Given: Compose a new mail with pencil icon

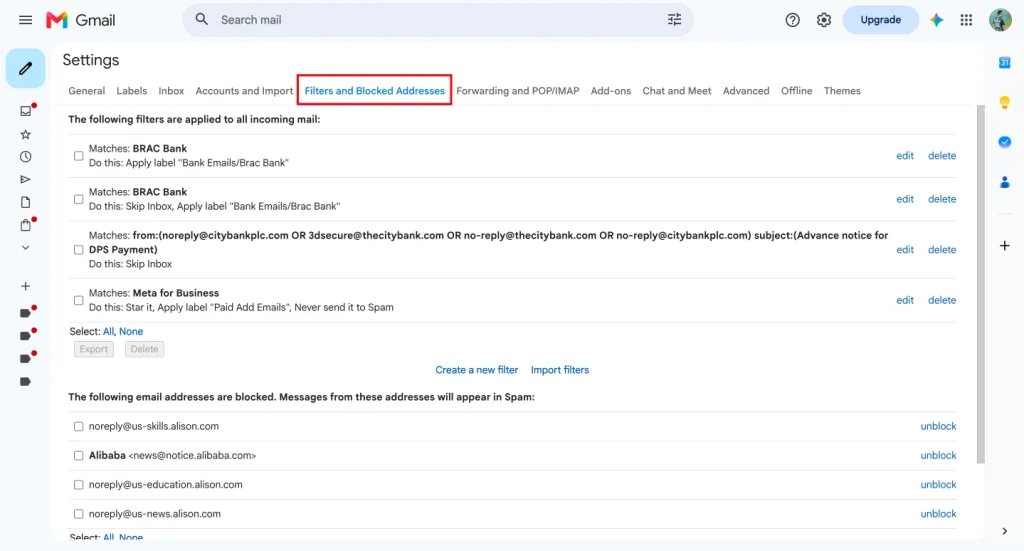Looking at the screenshot, I should coord(25,68).
